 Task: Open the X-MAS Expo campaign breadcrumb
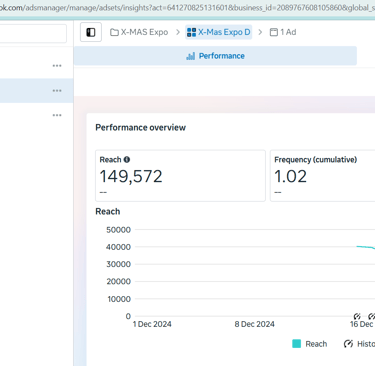[139, 32]
